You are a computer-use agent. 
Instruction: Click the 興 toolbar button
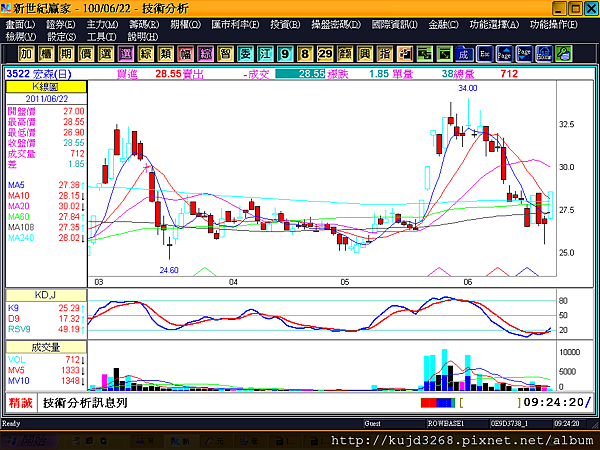pos(365,54)
